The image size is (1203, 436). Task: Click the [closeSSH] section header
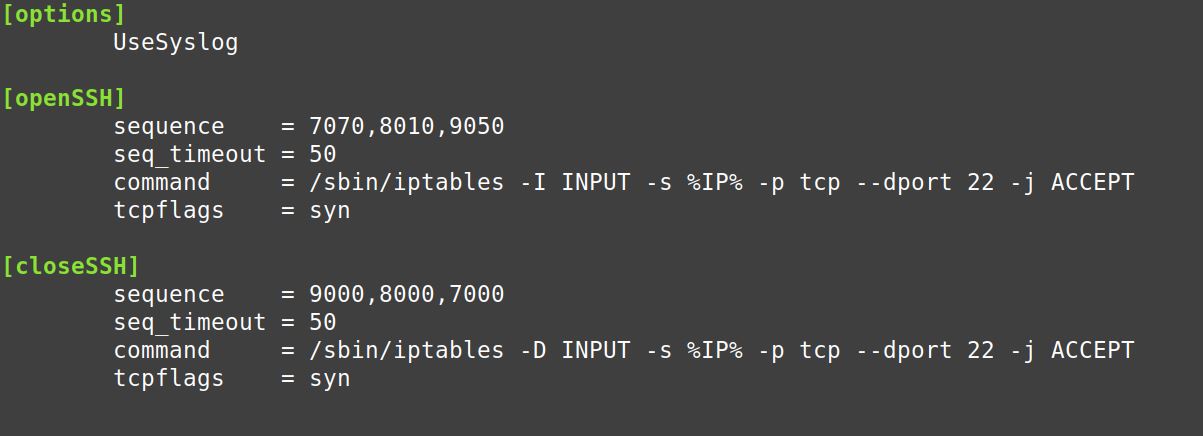click(71, 267)
